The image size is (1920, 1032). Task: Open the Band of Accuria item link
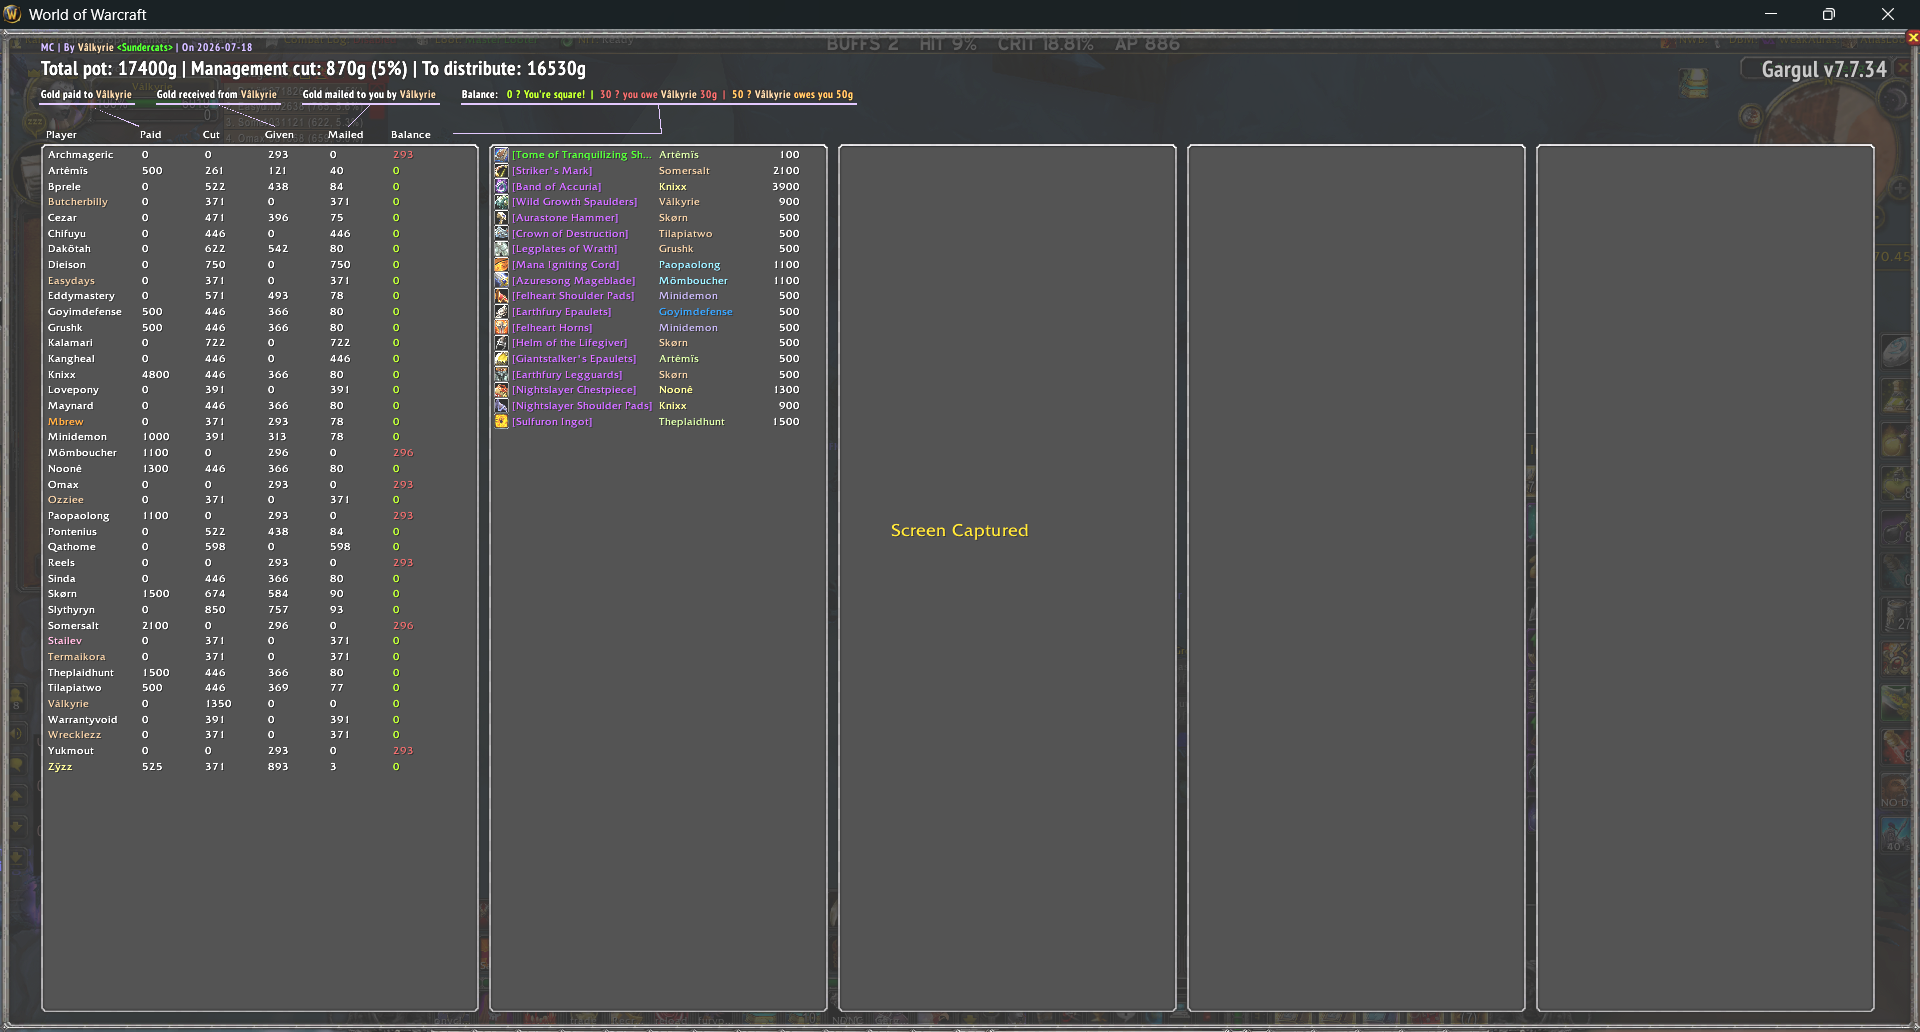click(557, 187)
